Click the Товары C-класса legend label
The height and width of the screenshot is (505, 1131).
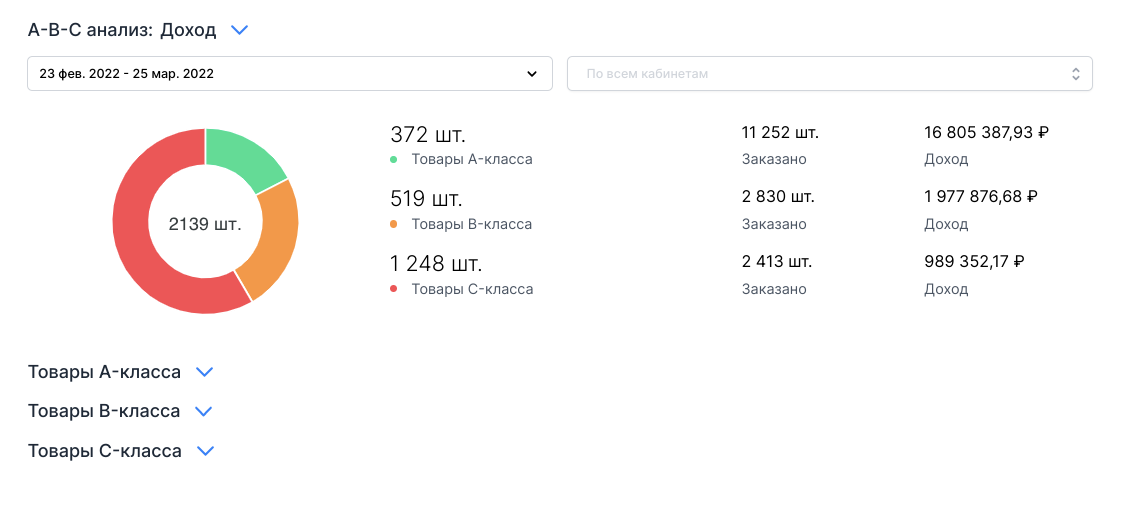(x=472, y=289)
